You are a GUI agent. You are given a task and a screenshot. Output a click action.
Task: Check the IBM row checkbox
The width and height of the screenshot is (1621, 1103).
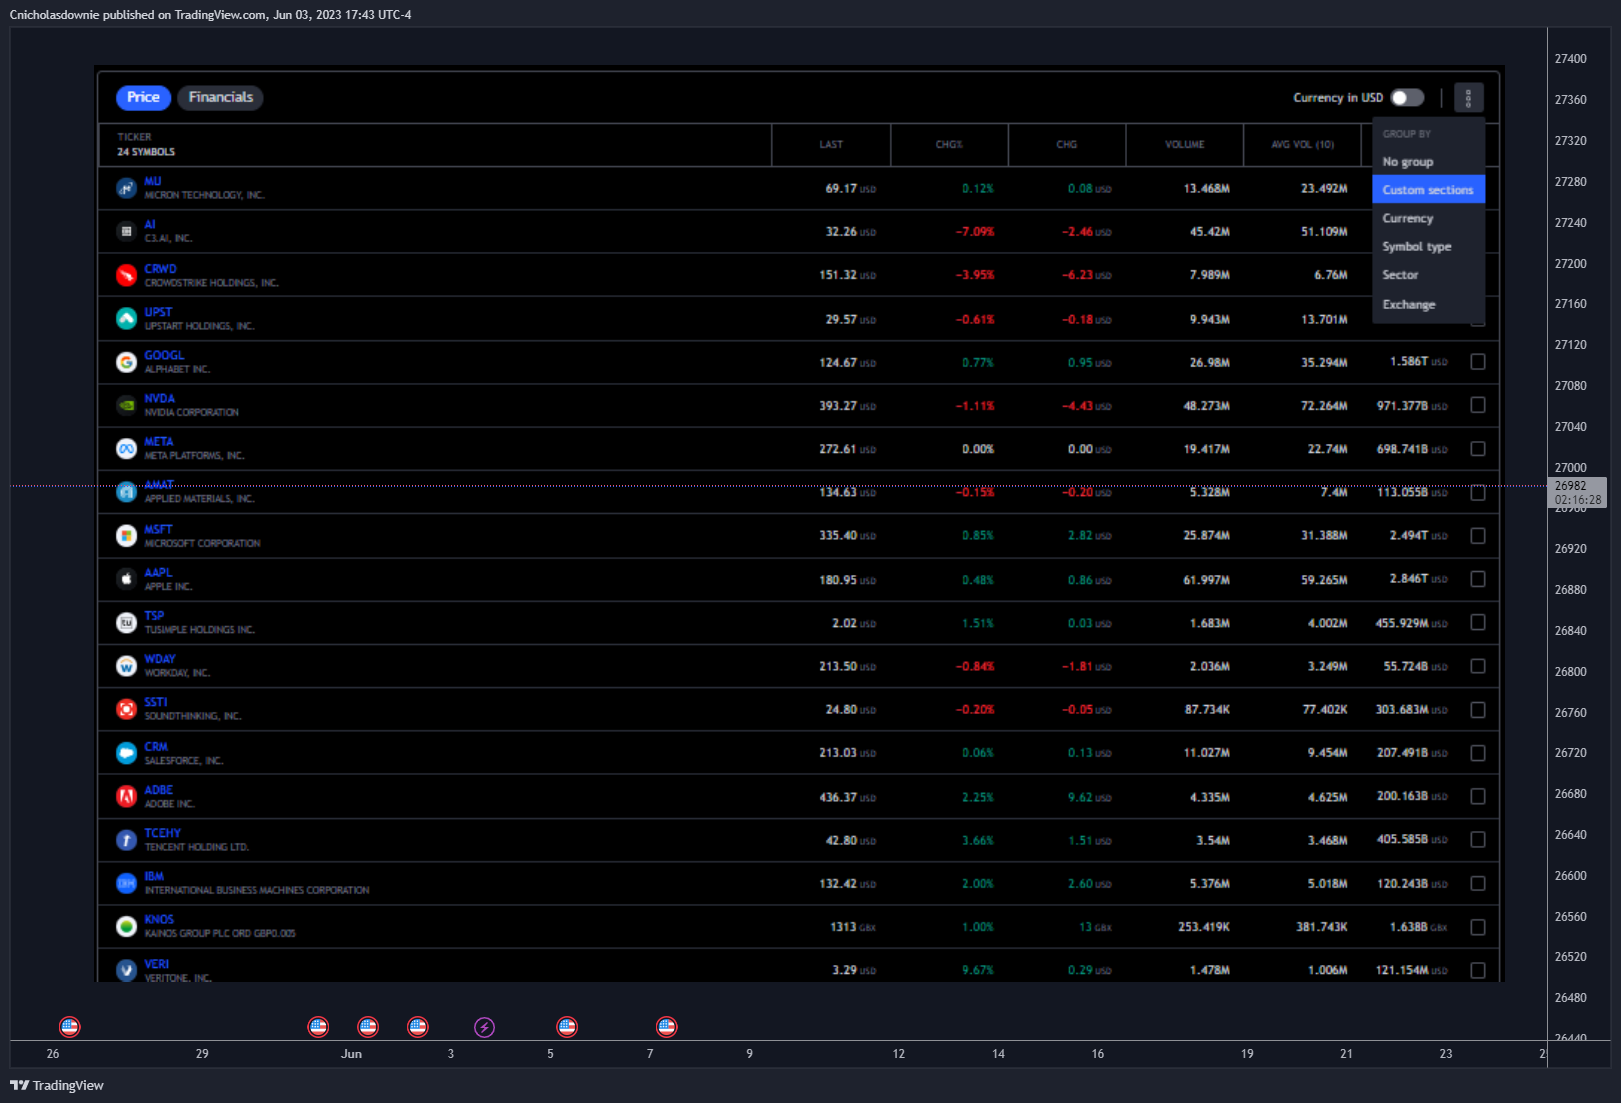click(x=1478, y=883)
